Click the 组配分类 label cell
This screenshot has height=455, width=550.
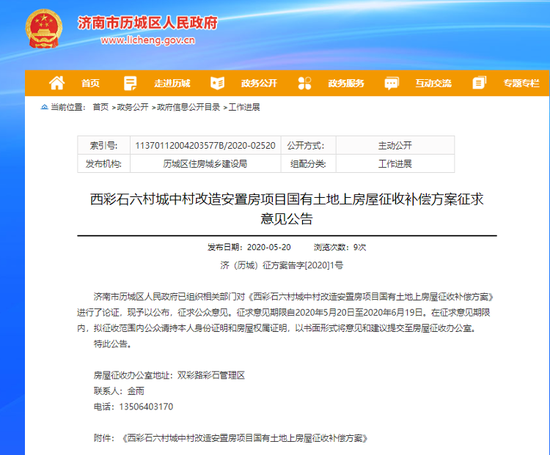pos(308,163)
